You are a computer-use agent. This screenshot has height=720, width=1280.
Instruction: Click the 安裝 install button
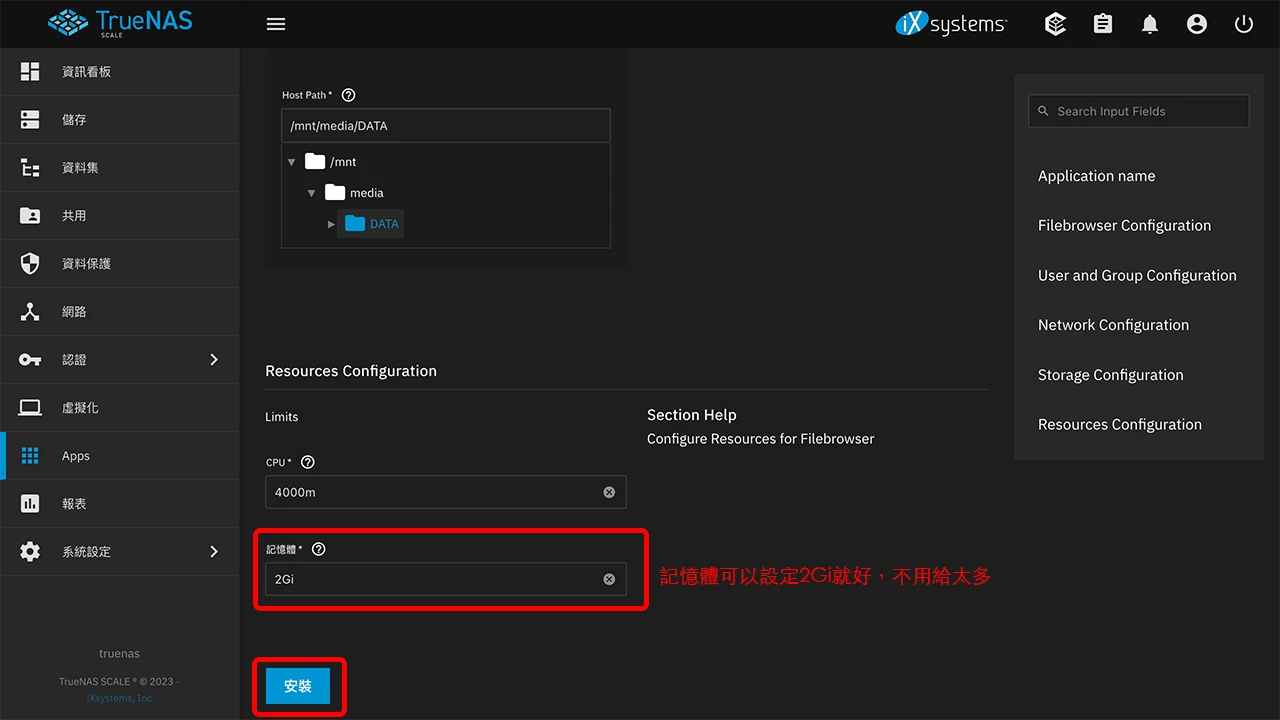[x=298, y=687]
